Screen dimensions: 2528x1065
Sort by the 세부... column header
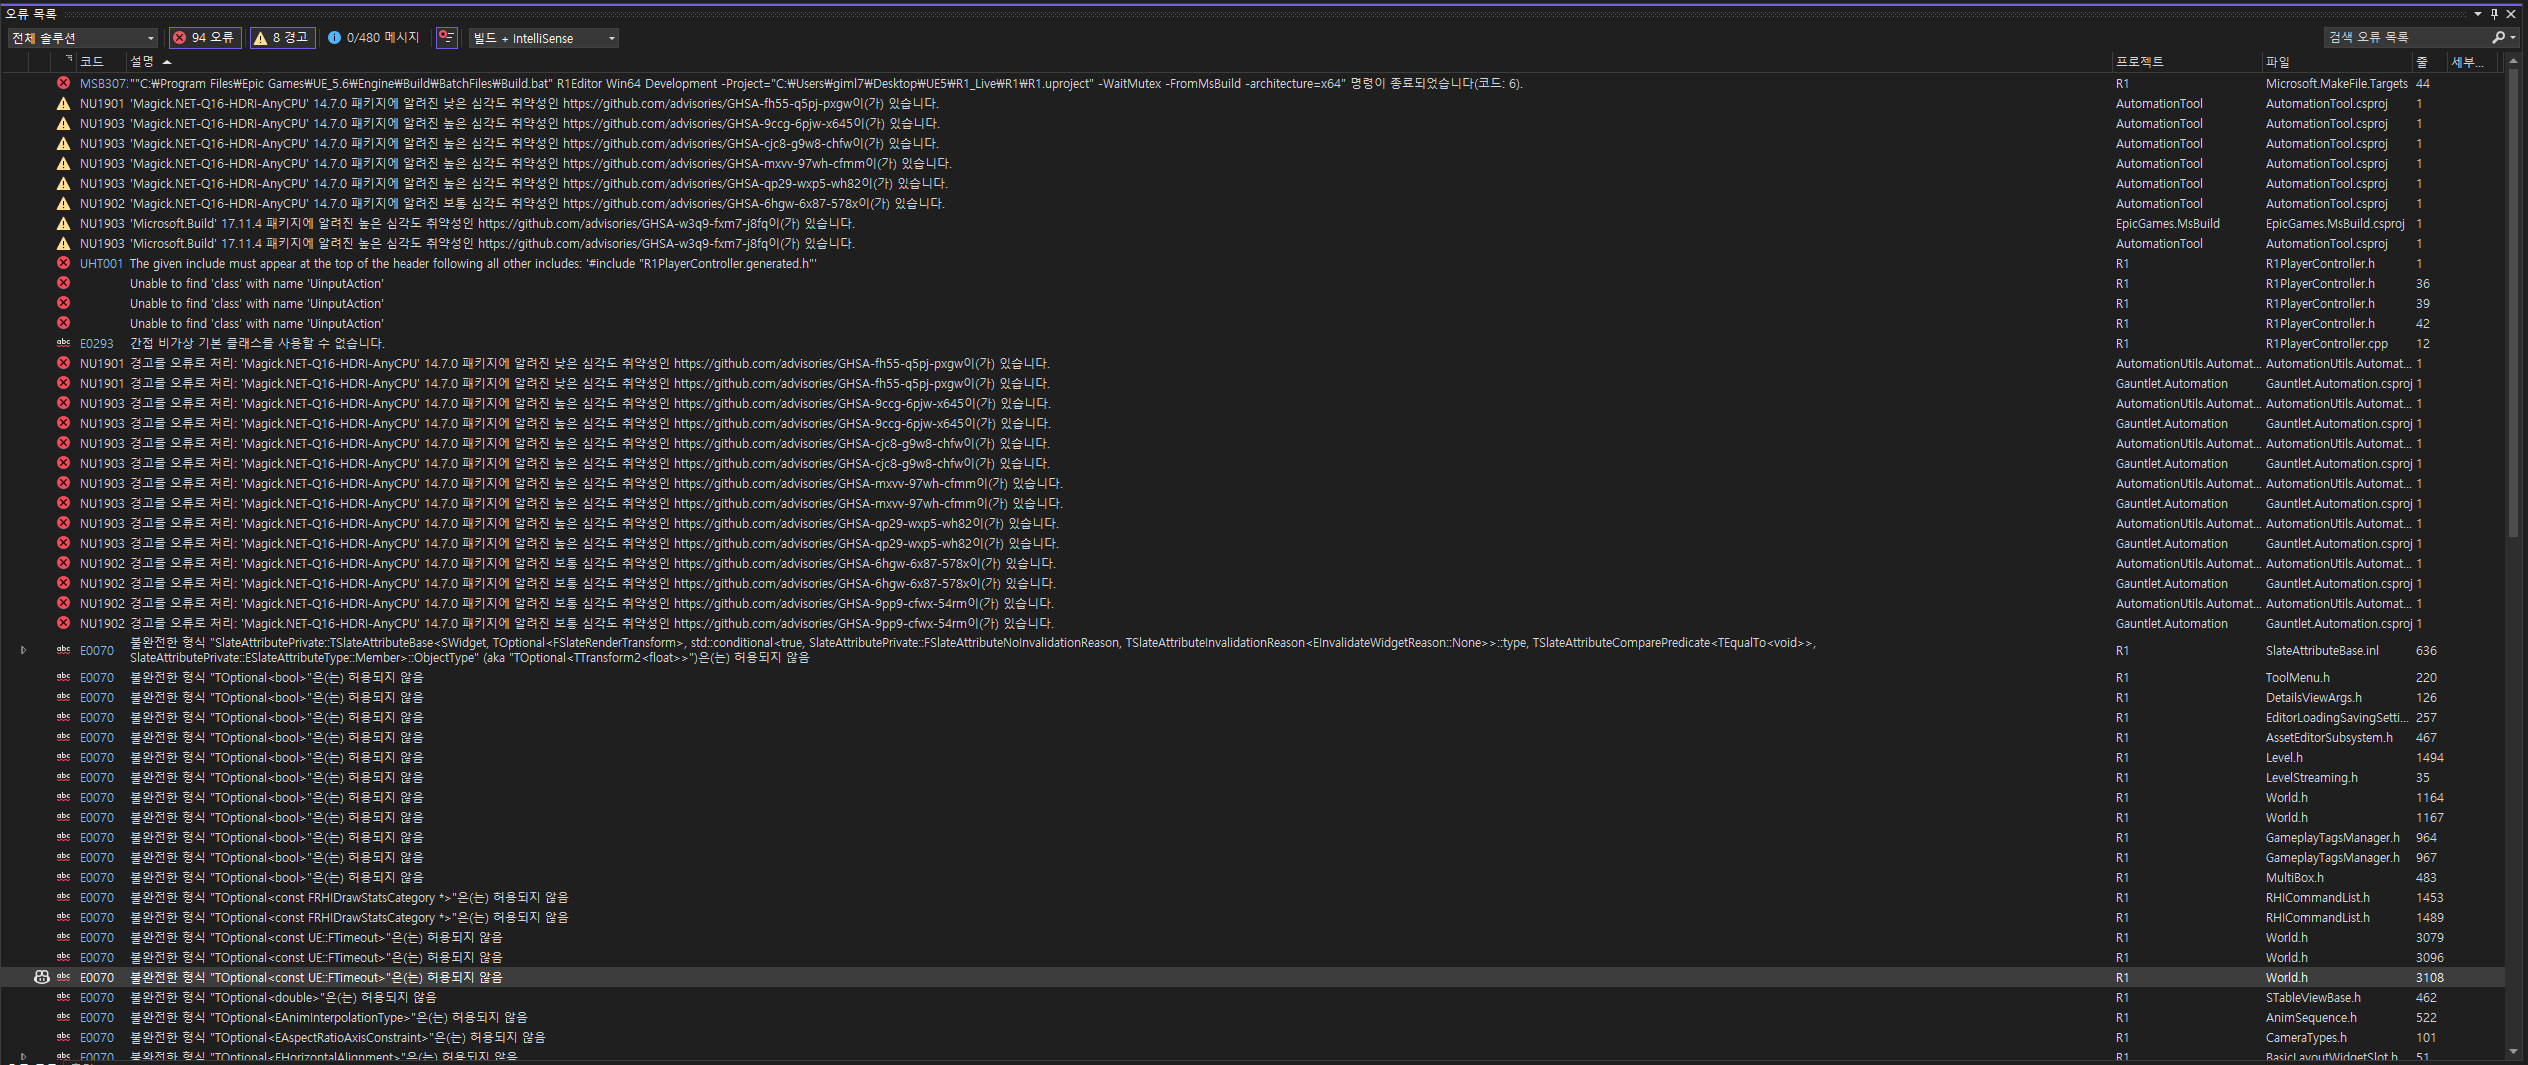tap(2471, 62)
